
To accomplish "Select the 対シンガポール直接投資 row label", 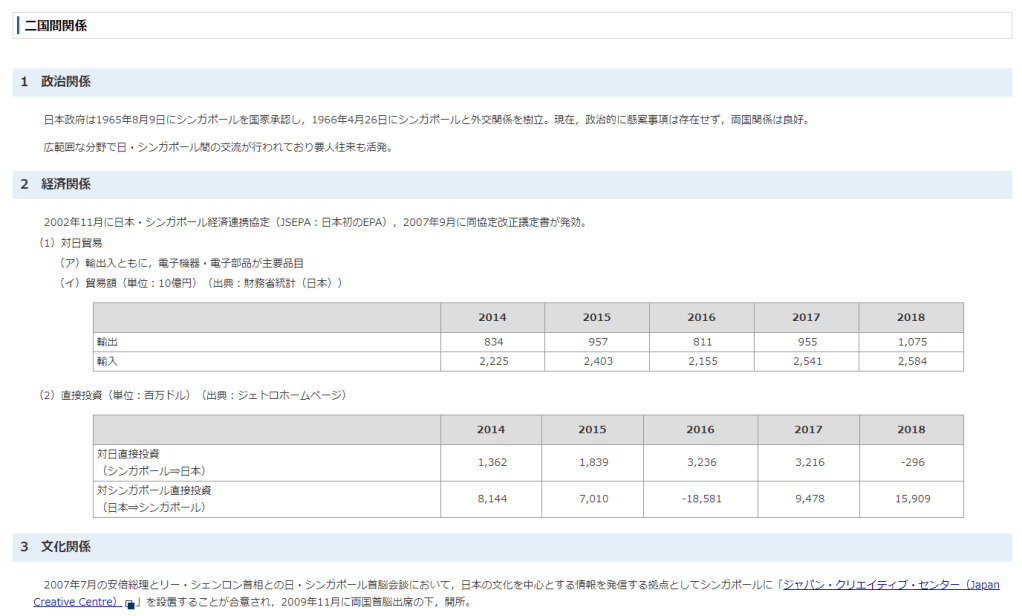I will click(x=153, y=491).
